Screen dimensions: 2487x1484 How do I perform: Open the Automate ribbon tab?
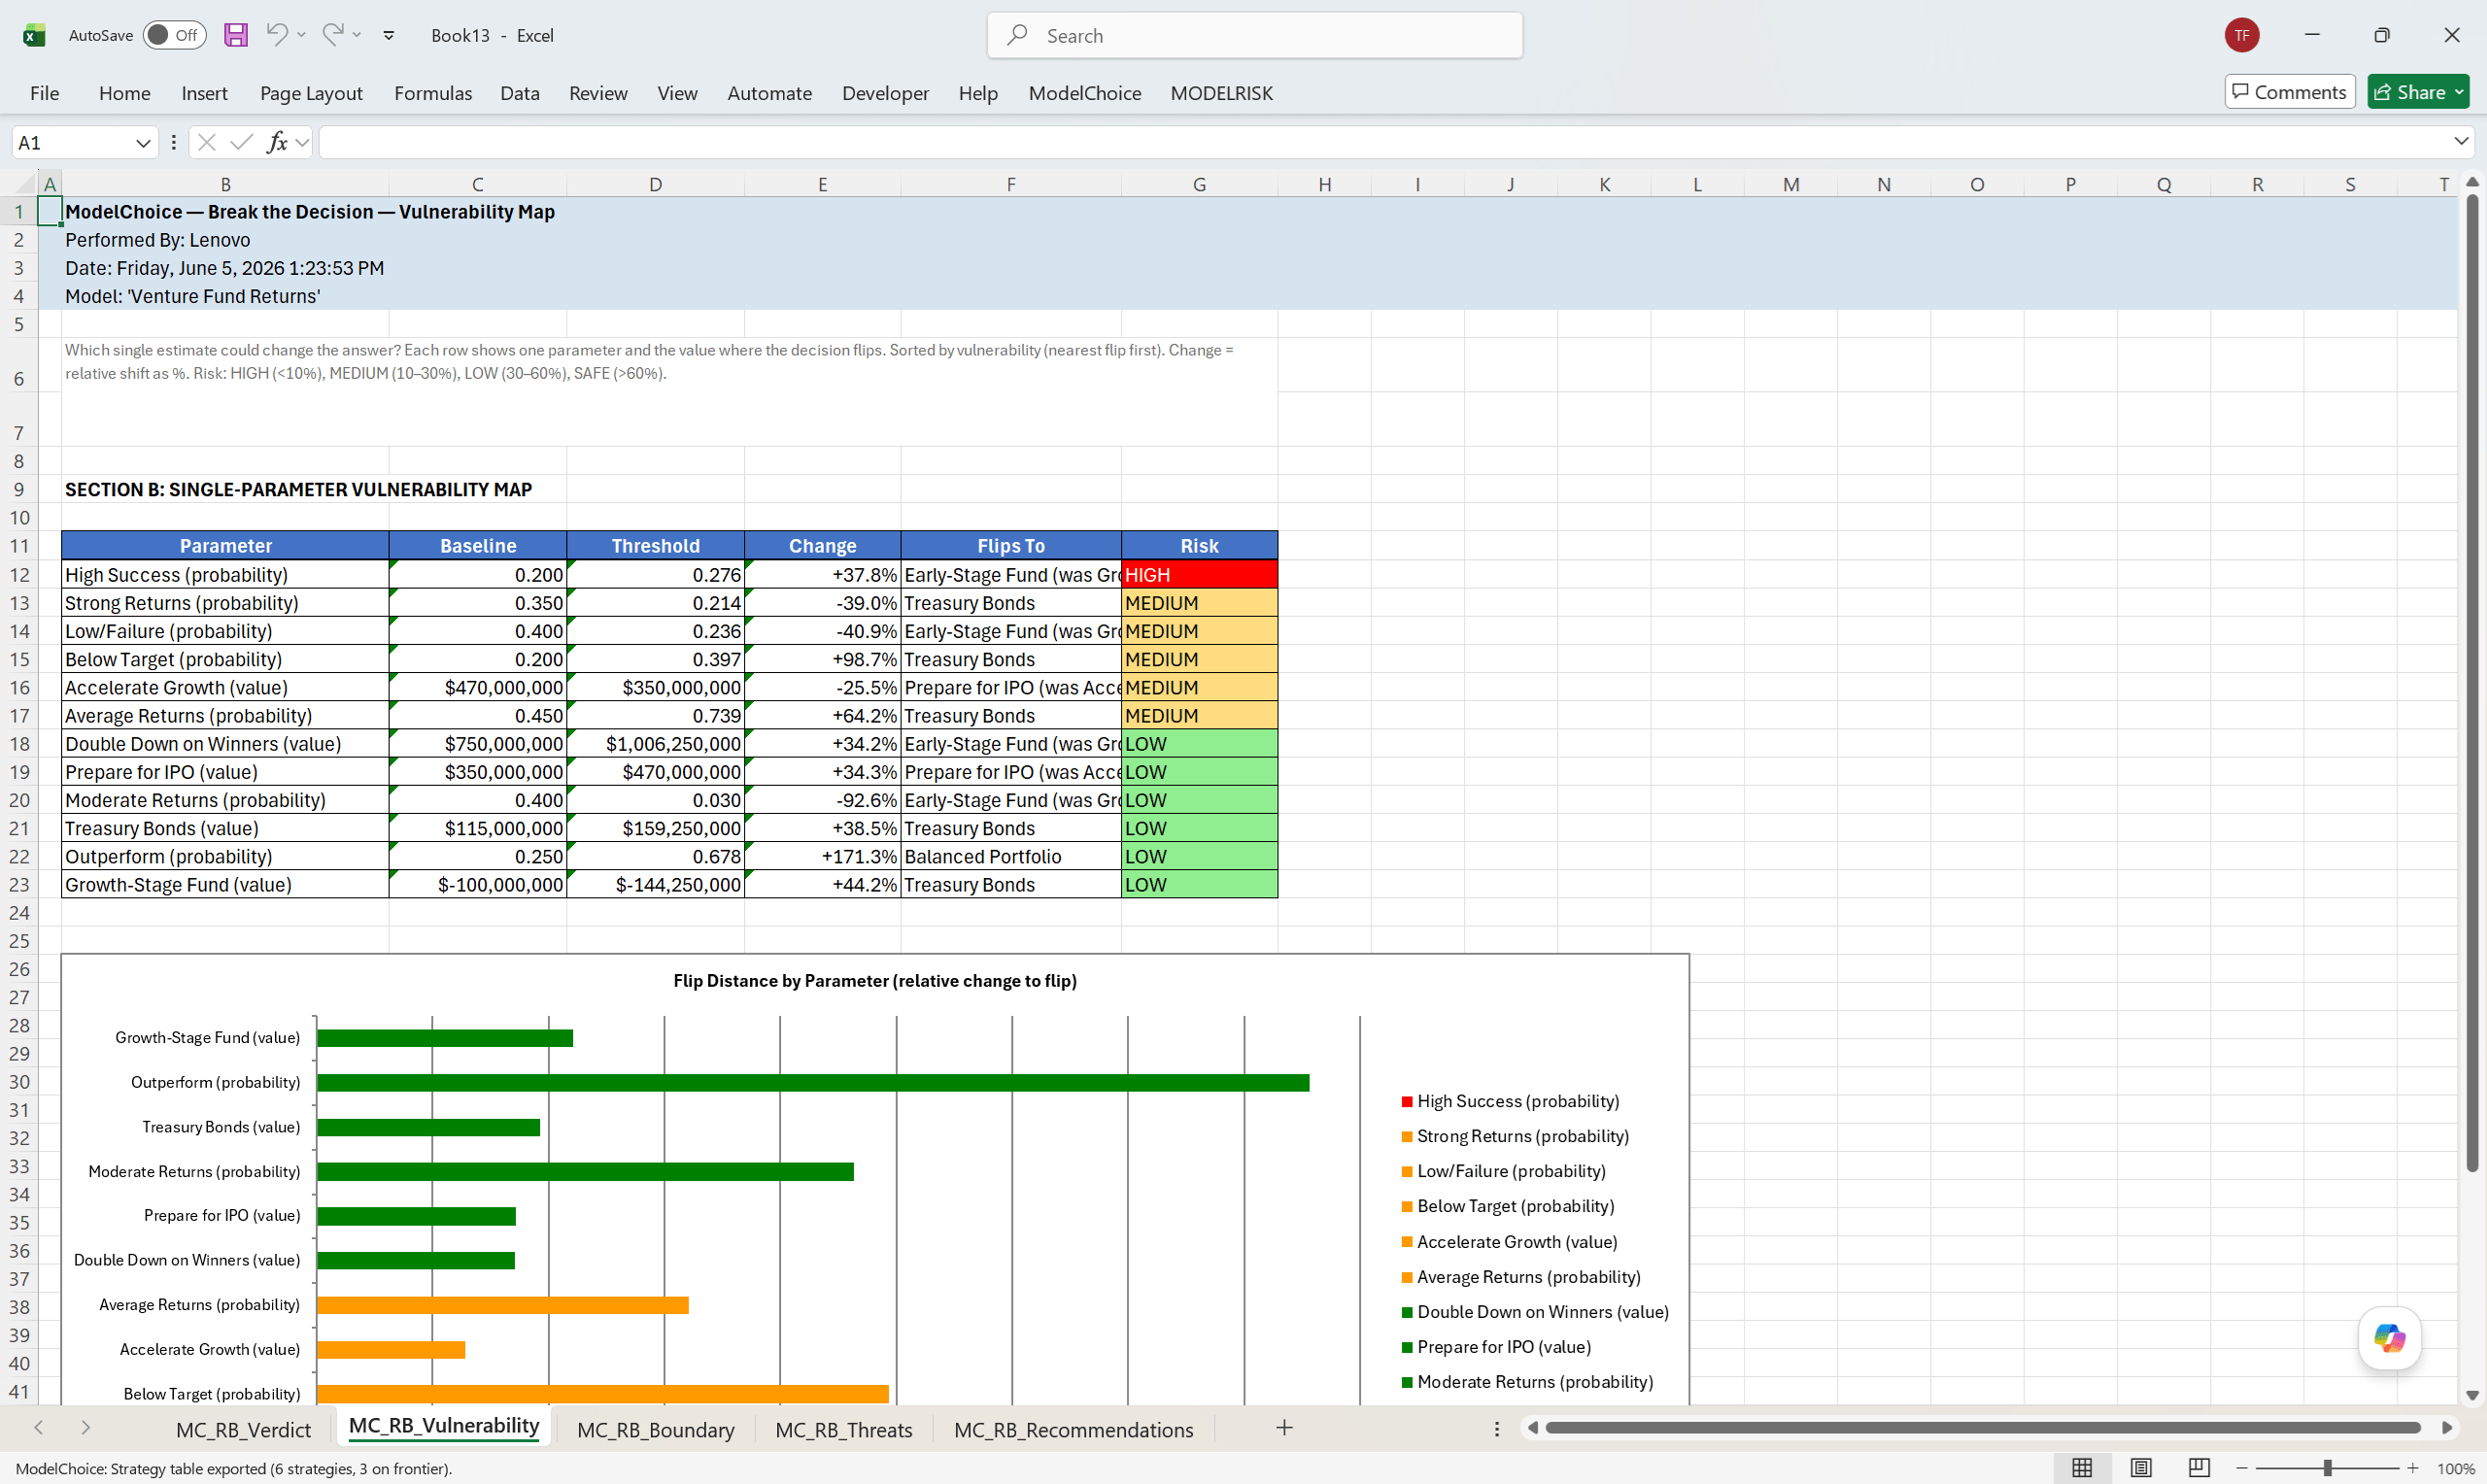click(x=769, y=93)
